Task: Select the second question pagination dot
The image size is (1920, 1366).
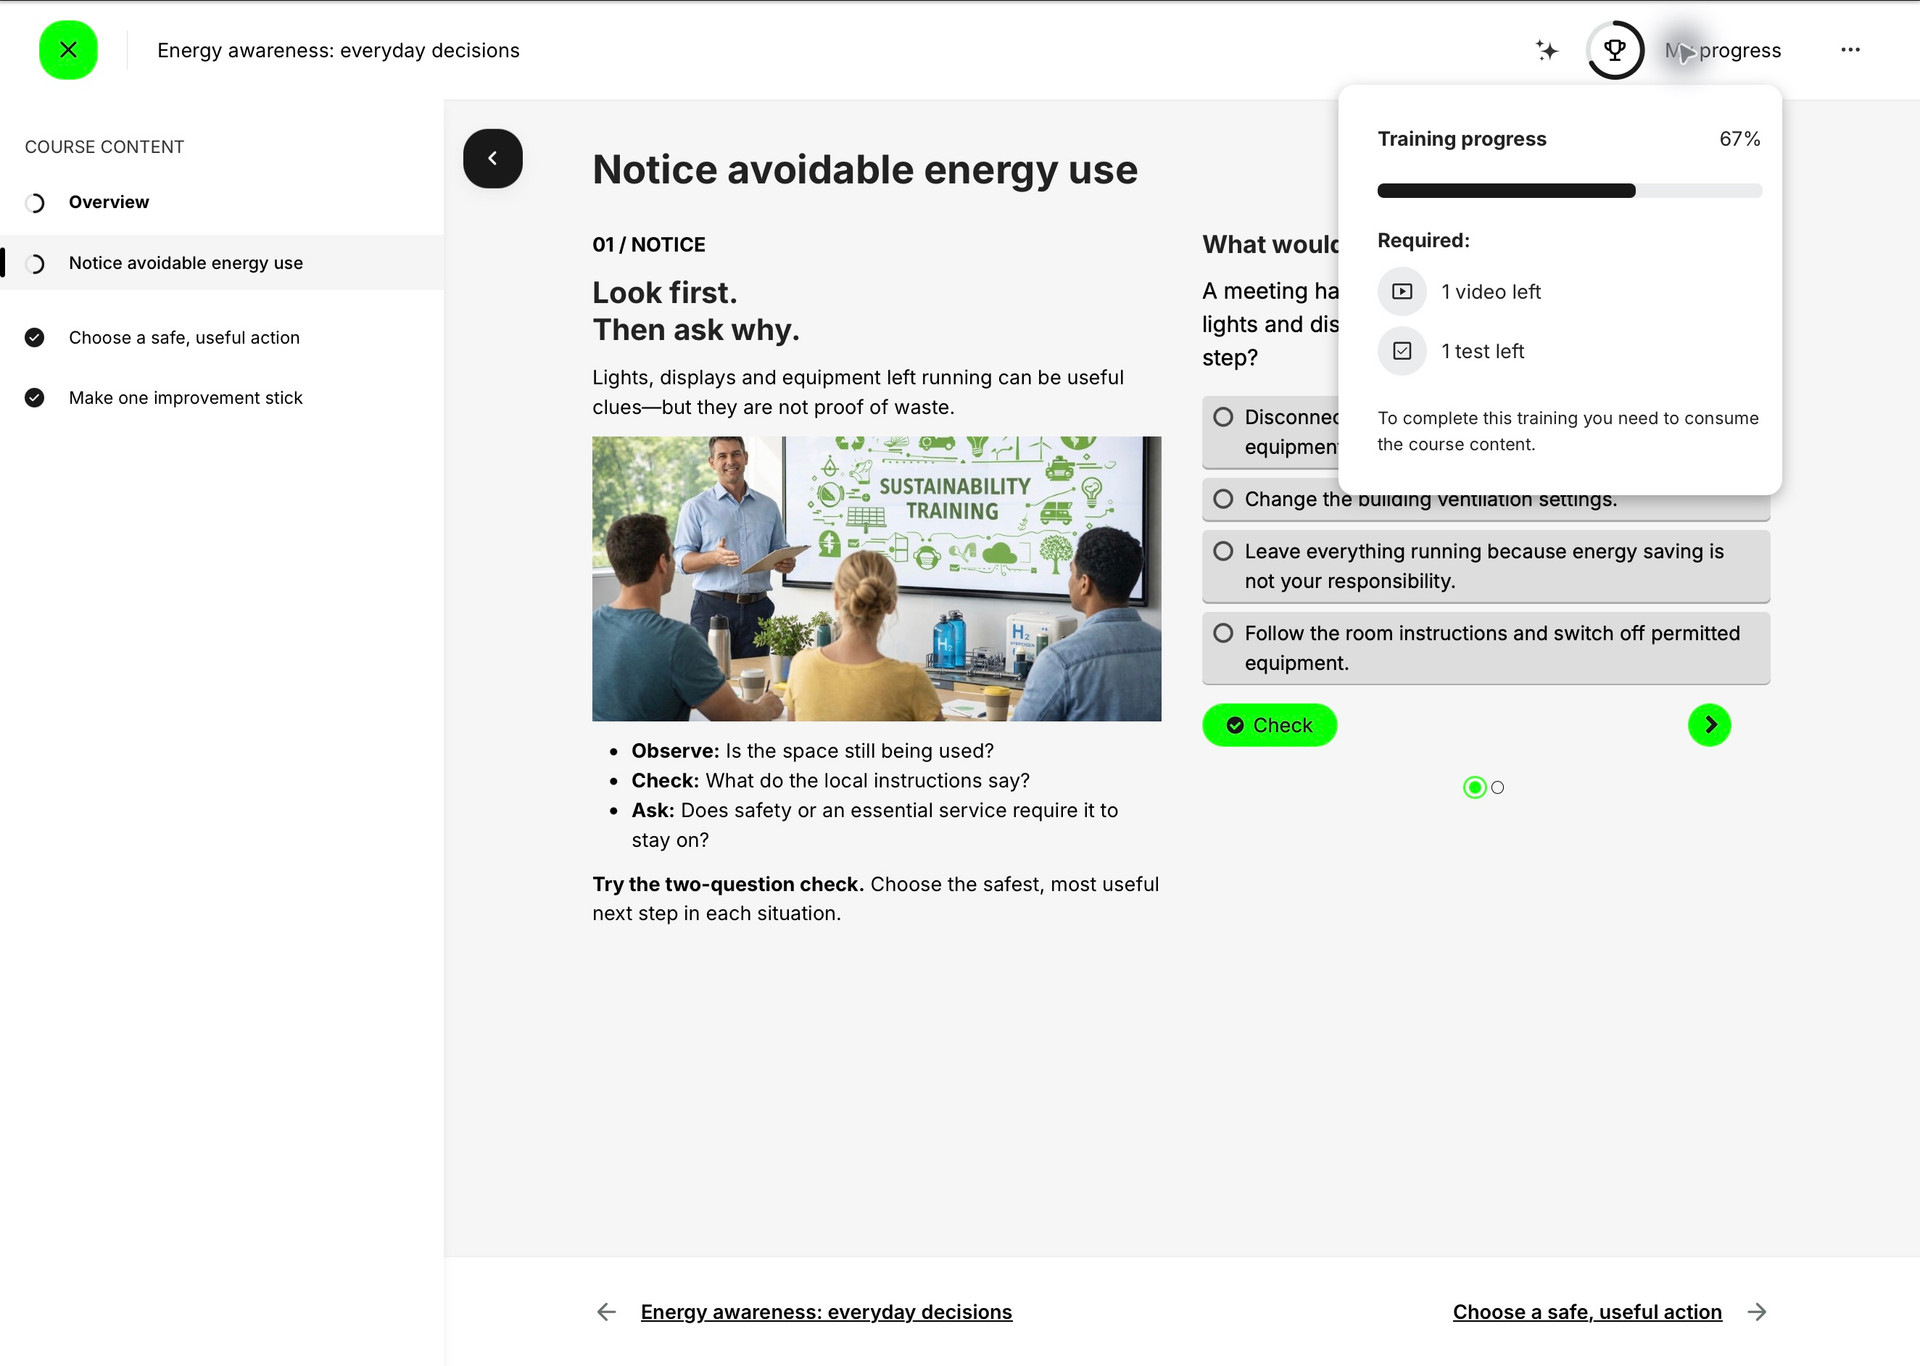Action: 1498,788
